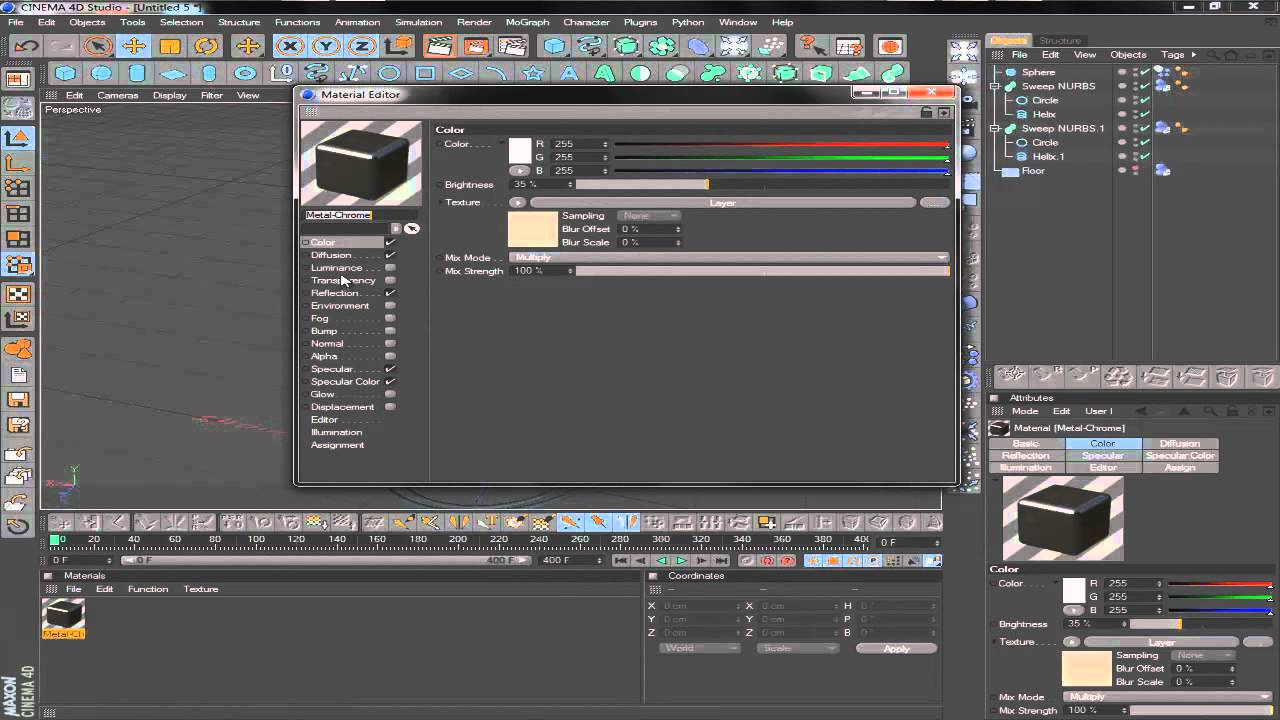Click the cylinder primitive icon
This screenshot has width=1280, height=720.
coord(137,73)
